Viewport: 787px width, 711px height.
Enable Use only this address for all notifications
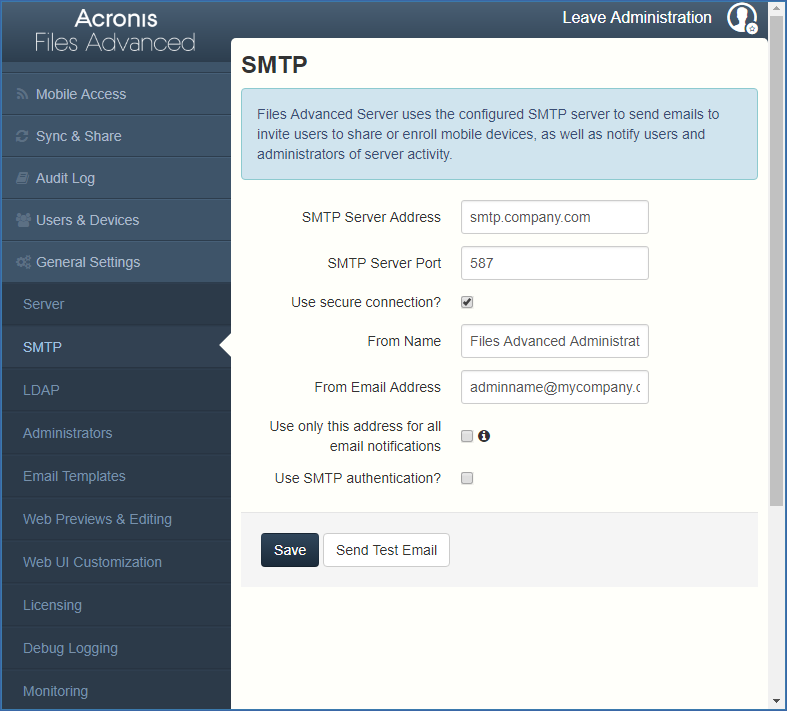click(x=467, y=436)
